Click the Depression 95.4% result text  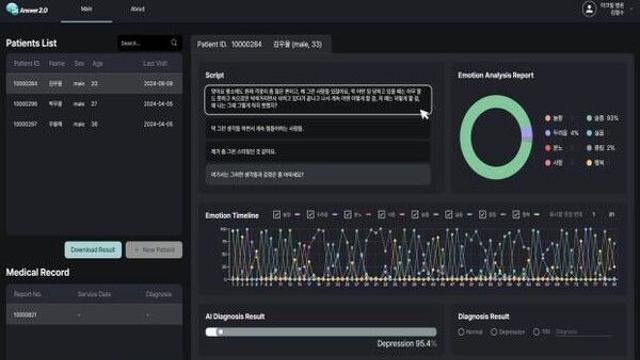point(407,344)
